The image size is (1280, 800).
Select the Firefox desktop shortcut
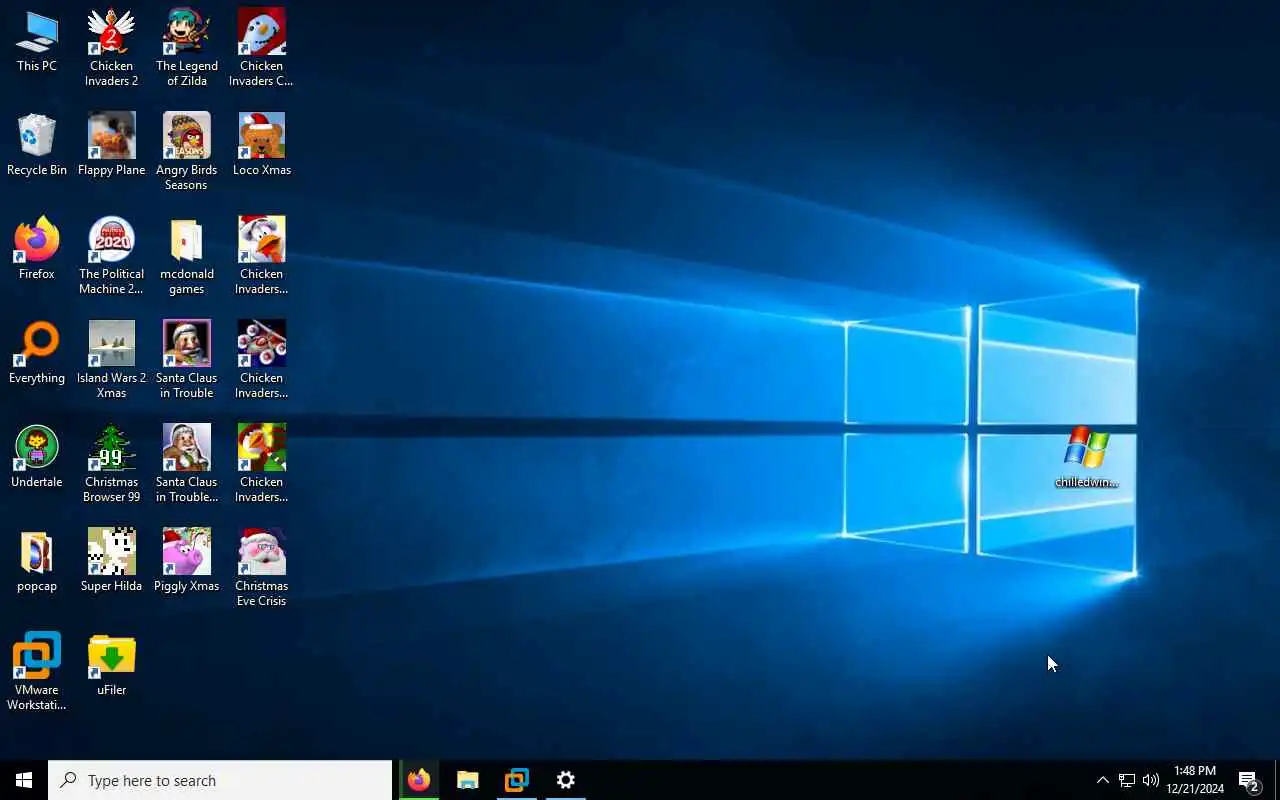(x=37, y=250)
